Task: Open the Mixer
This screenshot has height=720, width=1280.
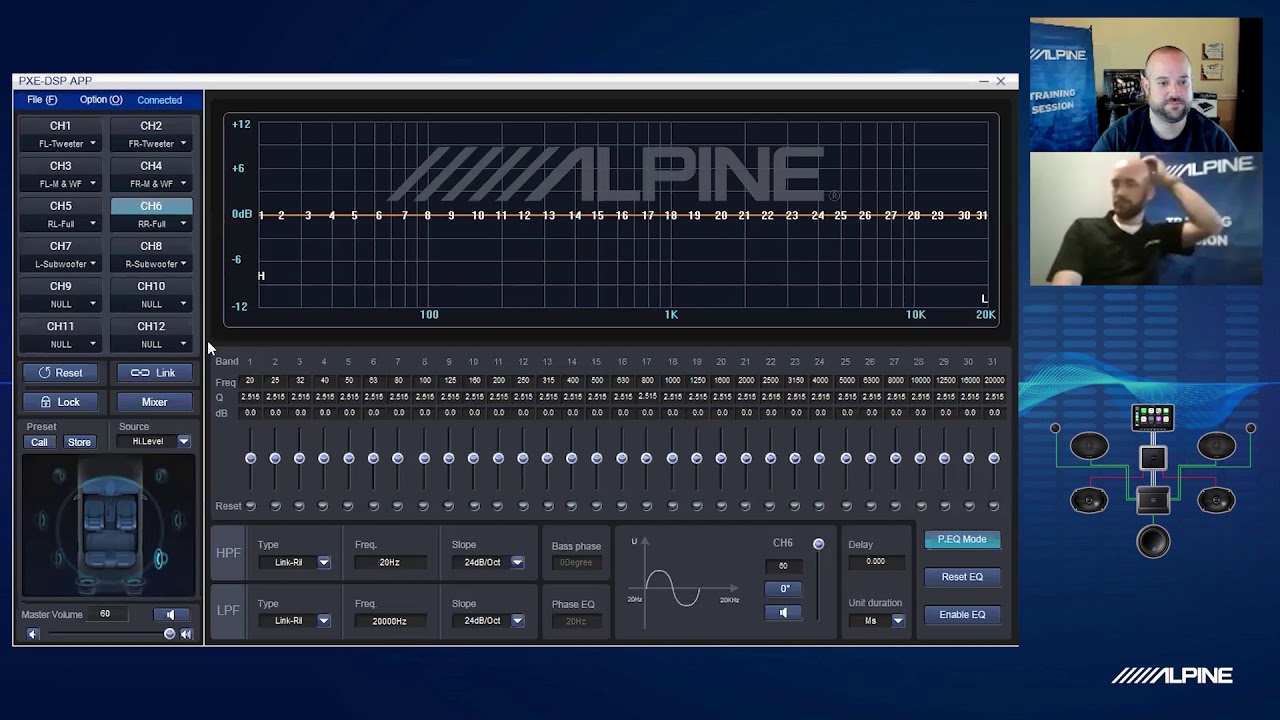Action: coord(154,402)
